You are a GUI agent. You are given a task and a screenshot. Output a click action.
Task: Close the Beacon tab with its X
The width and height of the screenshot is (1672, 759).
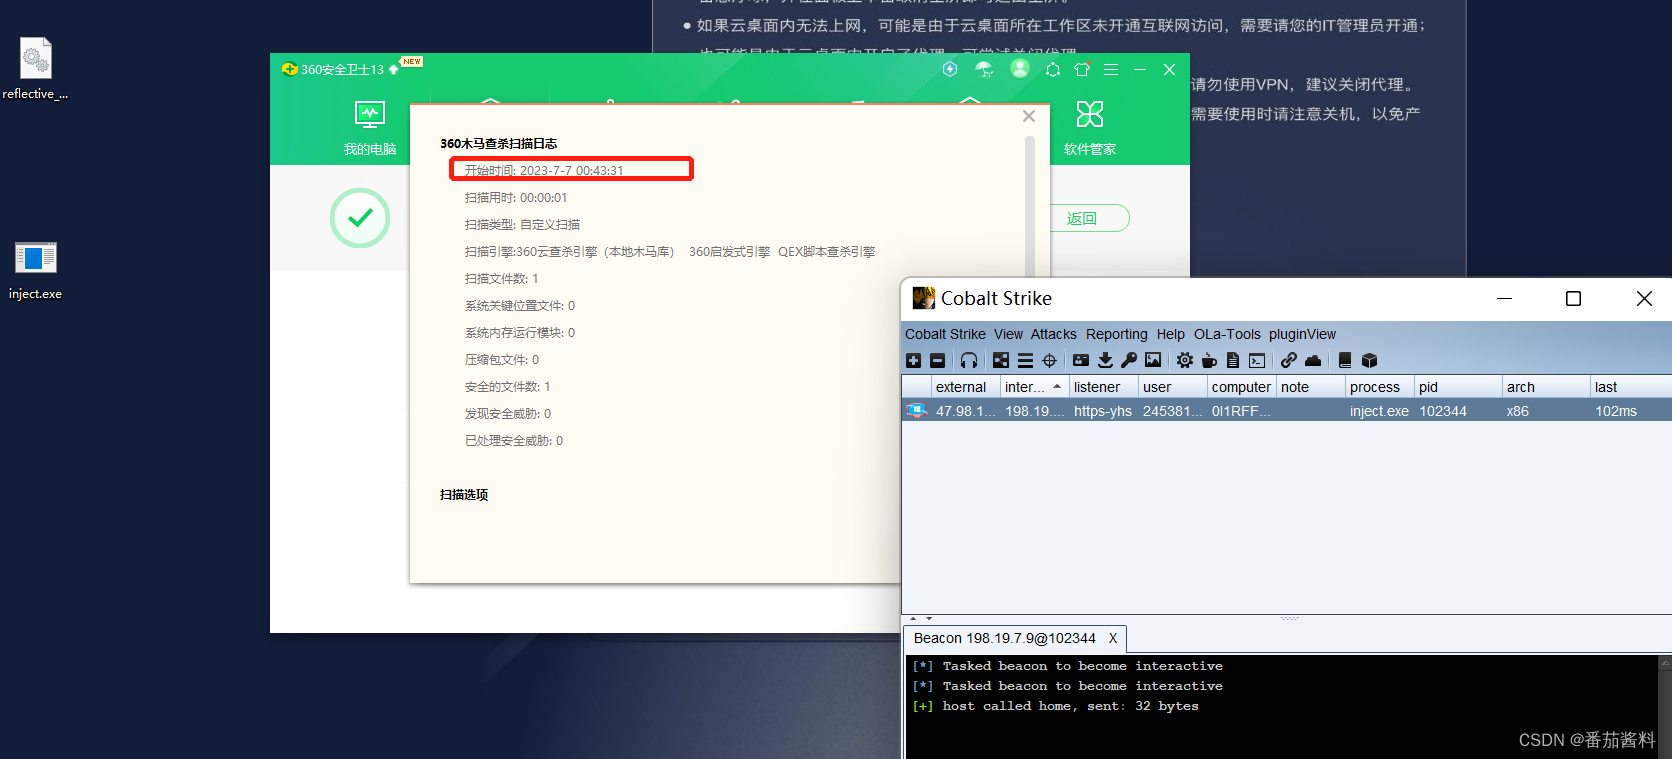1113,638
